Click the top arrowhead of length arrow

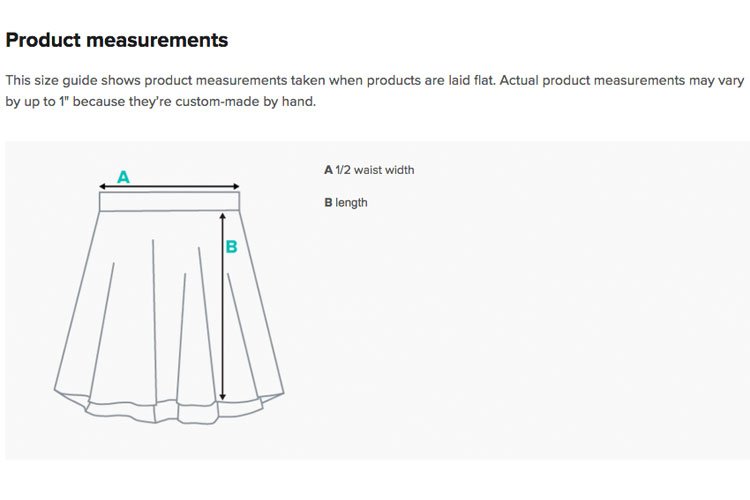pyautogui.click(x=222, y=216)
